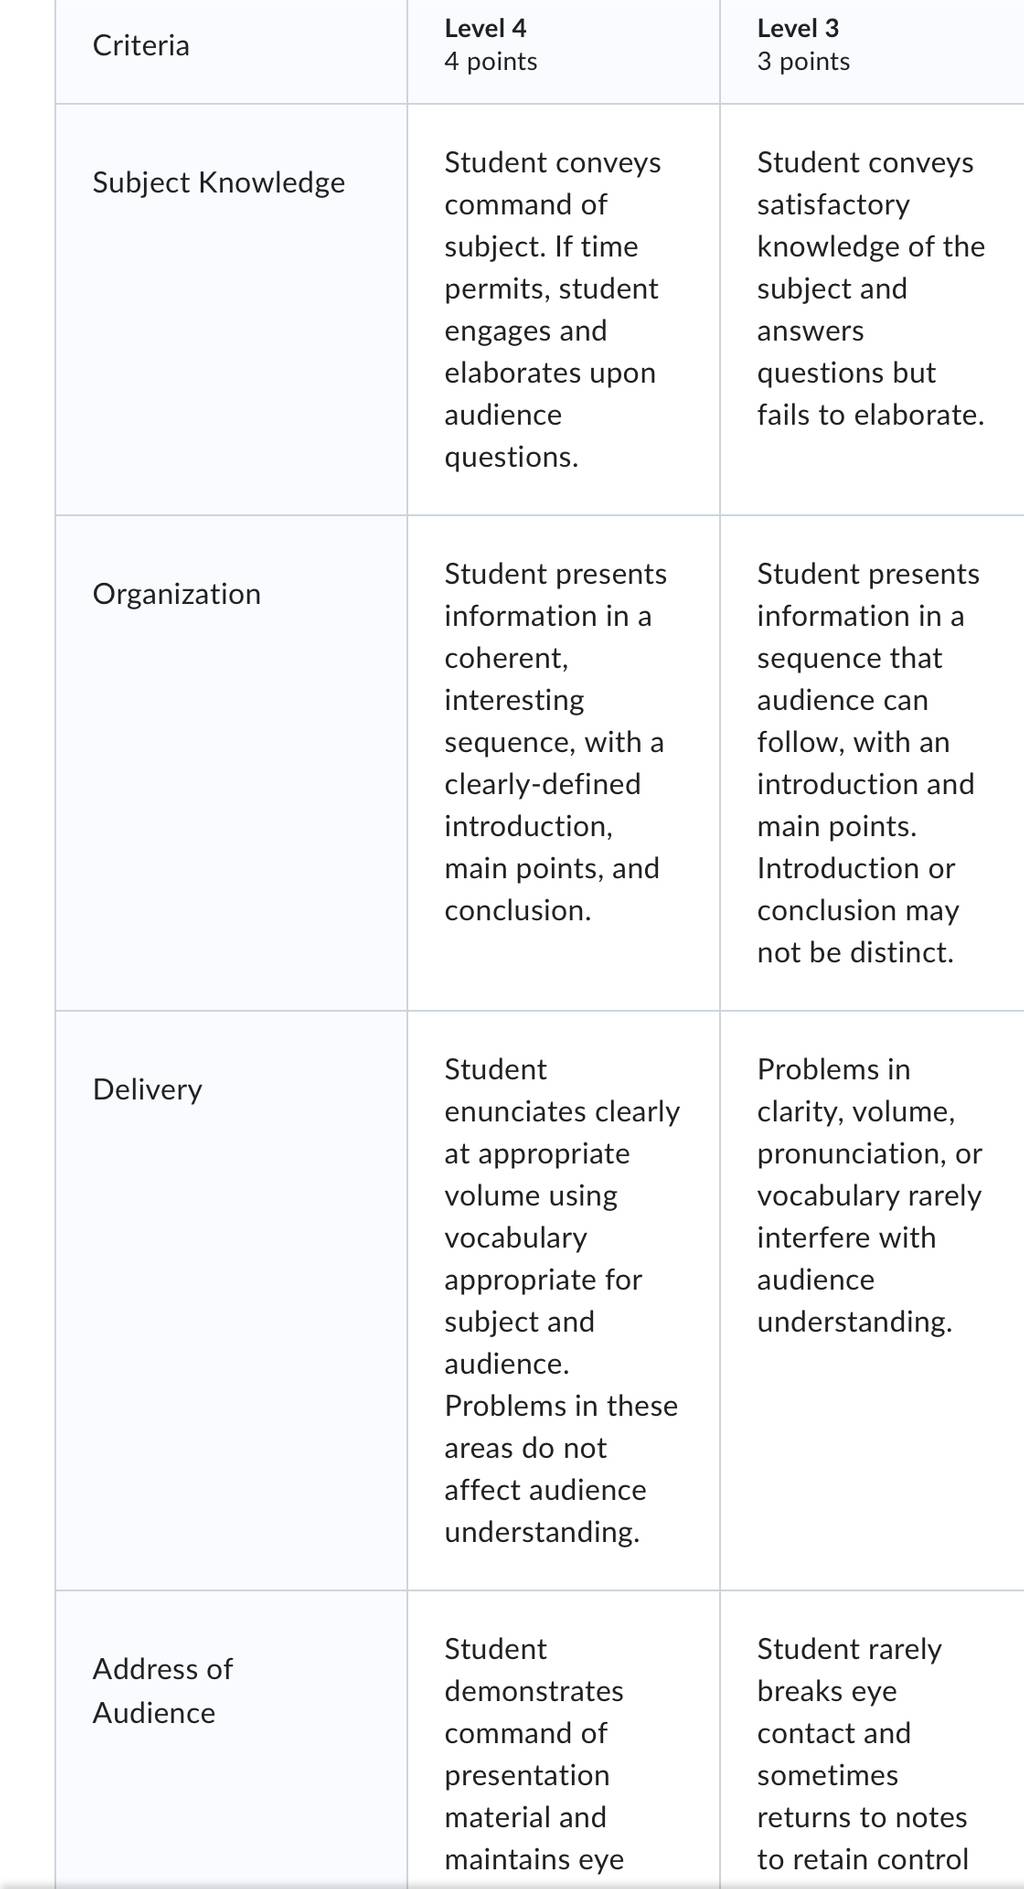Viewport: 1024px width, 1889px height.
Task: Click the '4 points' text
Action: tap(490, 62)
